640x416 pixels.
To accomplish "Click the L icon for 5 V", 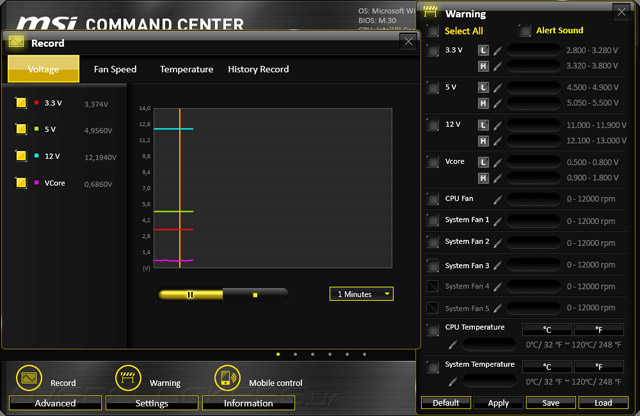I will (483, 87).
